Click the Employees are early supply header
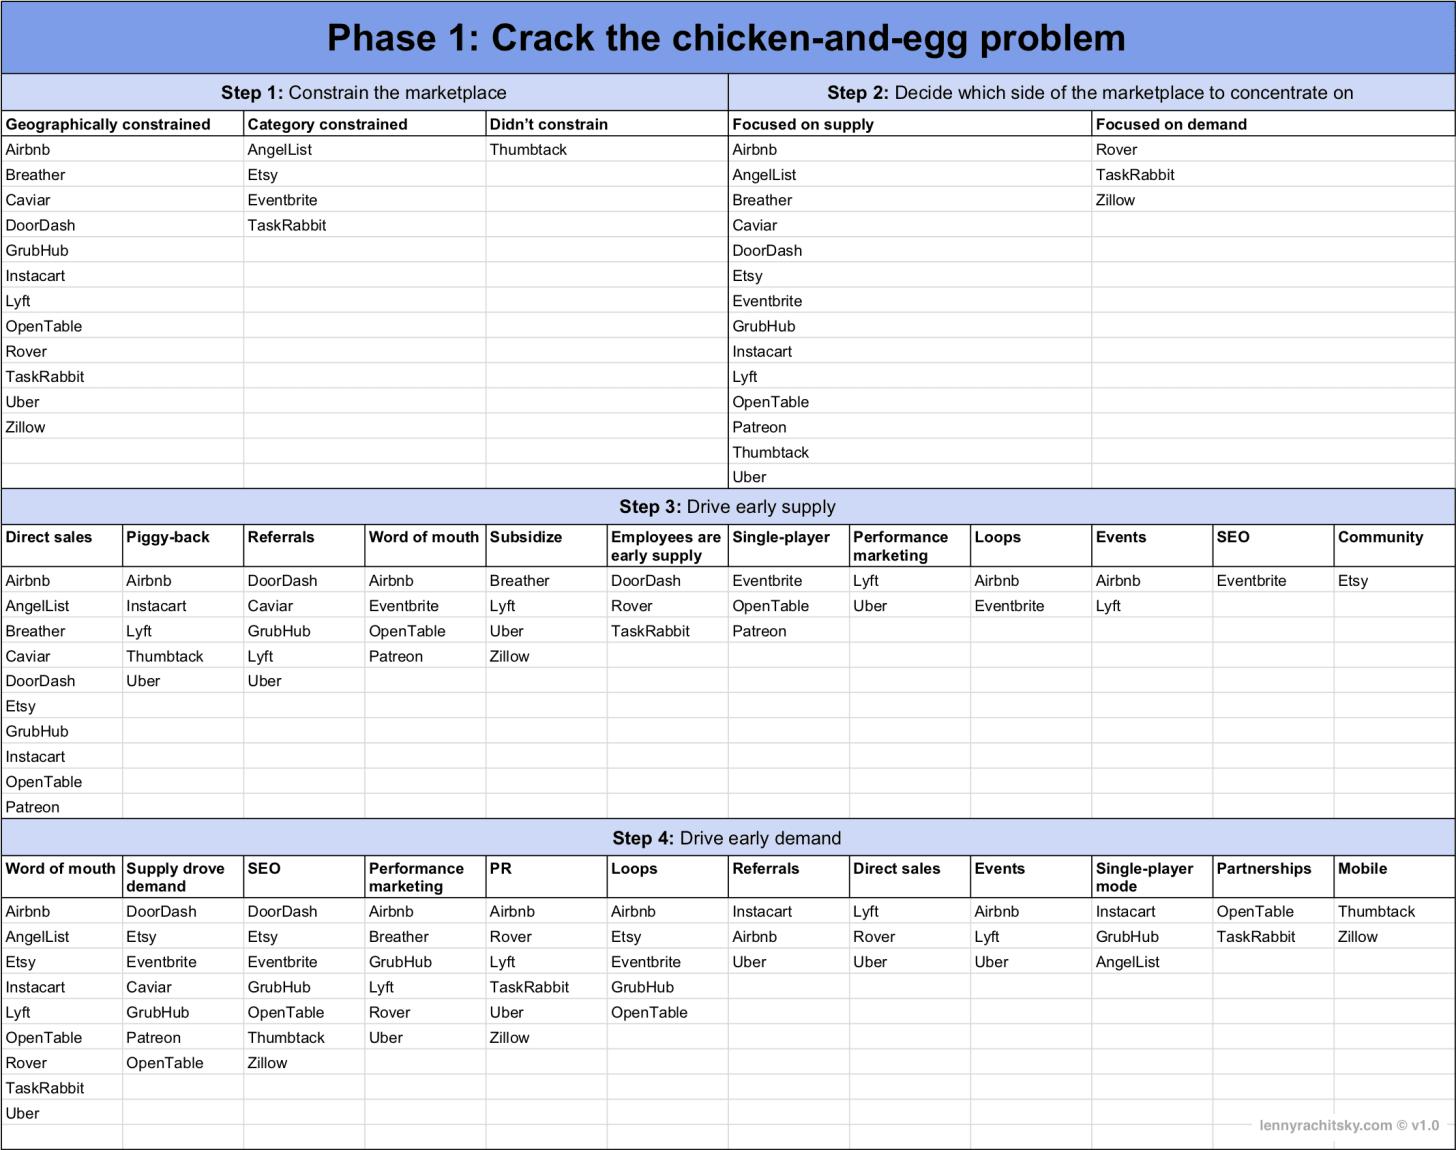 pos(667,546)
